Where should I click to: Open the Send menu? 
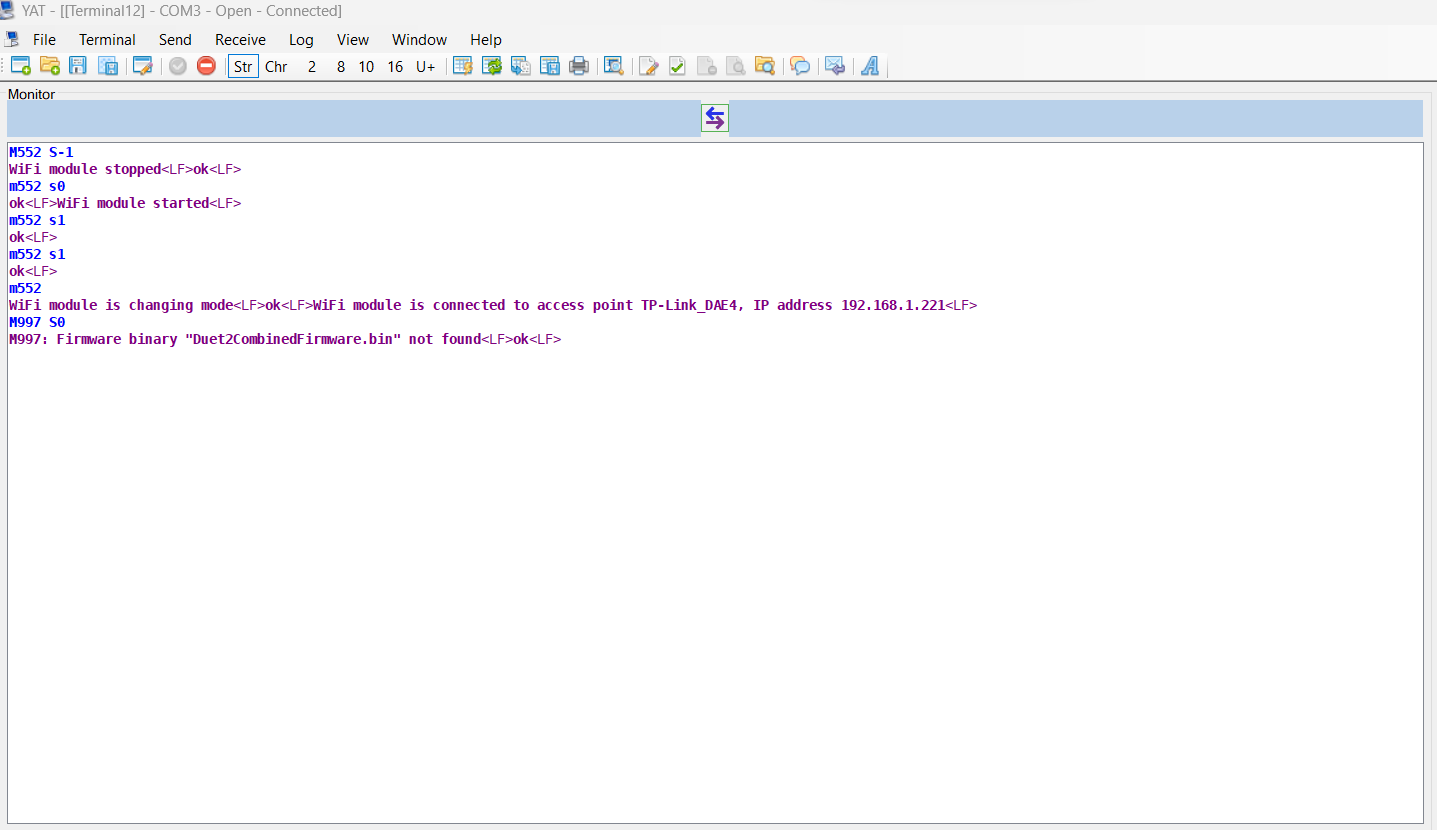point(175,40)
